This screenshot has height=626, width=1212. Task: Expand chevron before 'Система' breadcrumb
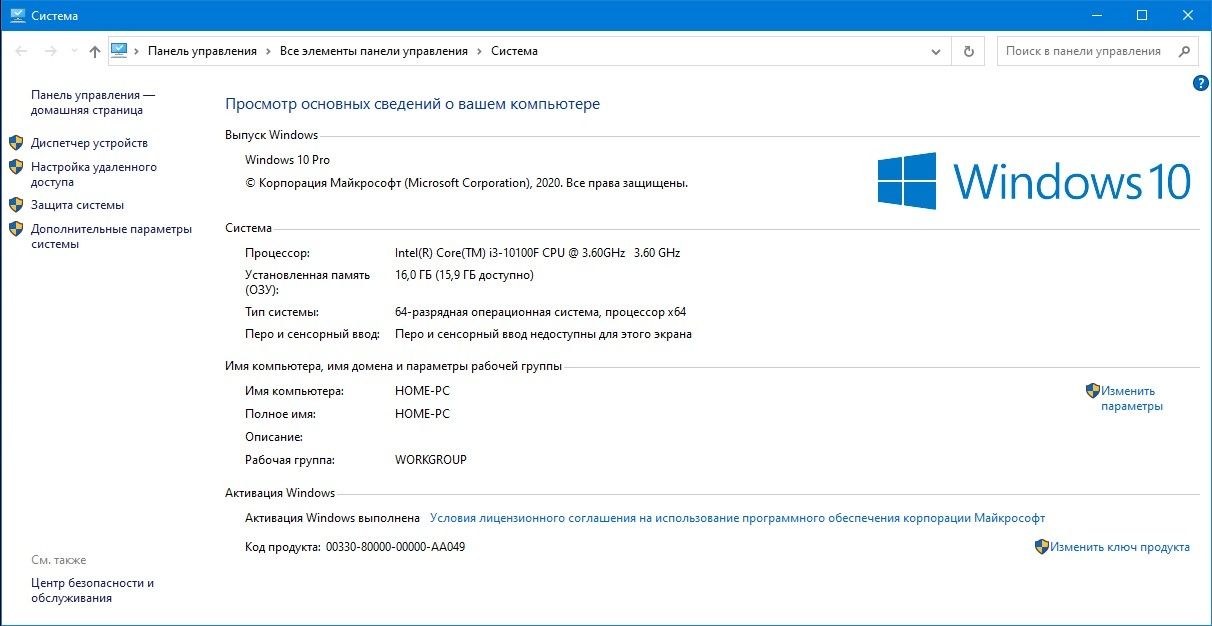479,51
